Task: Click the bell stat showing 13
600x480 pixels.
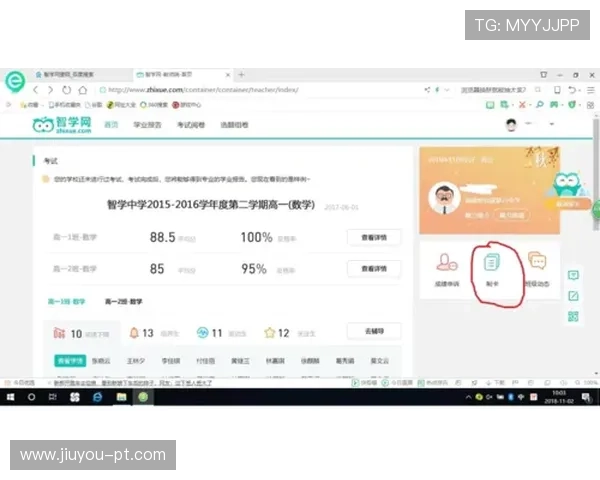Action: pos(154,333)
